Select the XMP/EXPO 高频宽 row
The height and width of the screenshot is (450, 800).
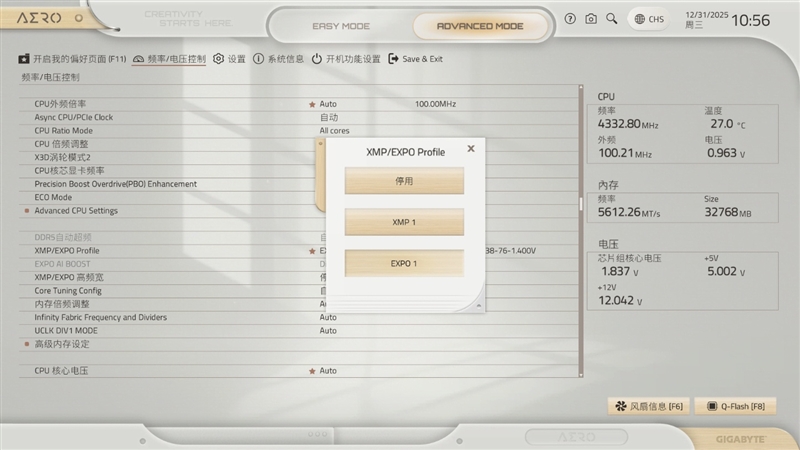pos(69,278)
